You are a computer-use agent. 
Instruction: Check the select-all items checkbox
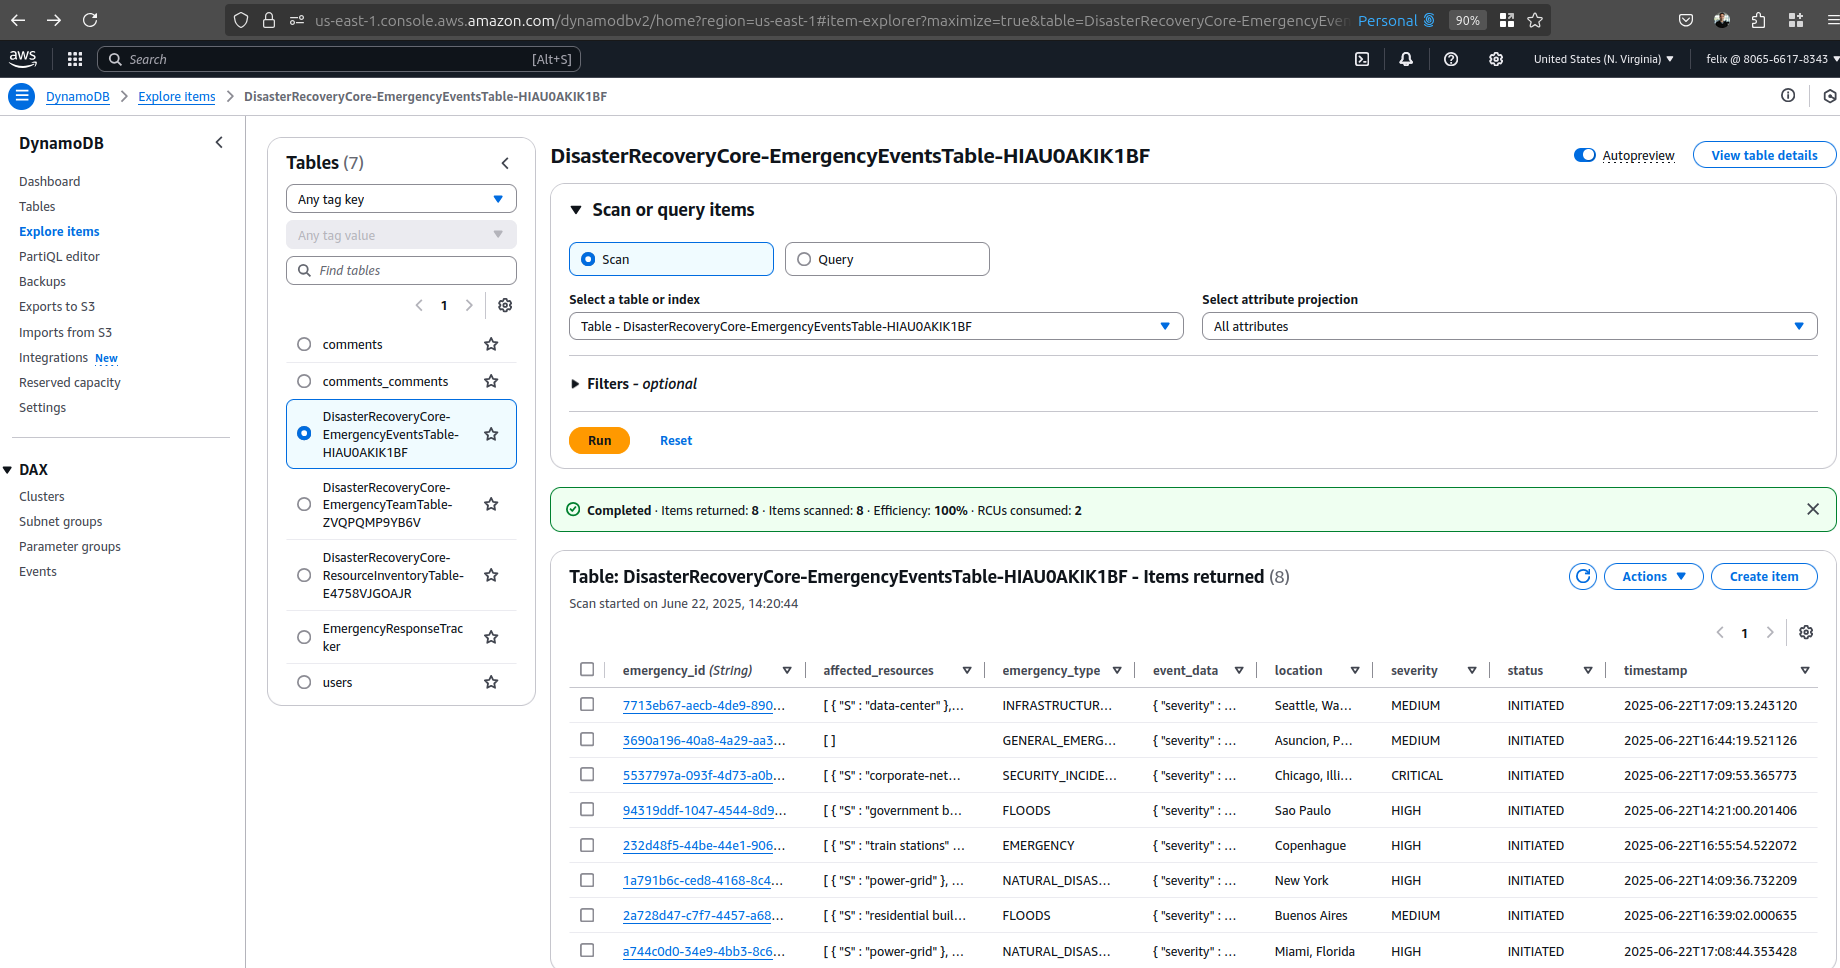coord(587,670)
